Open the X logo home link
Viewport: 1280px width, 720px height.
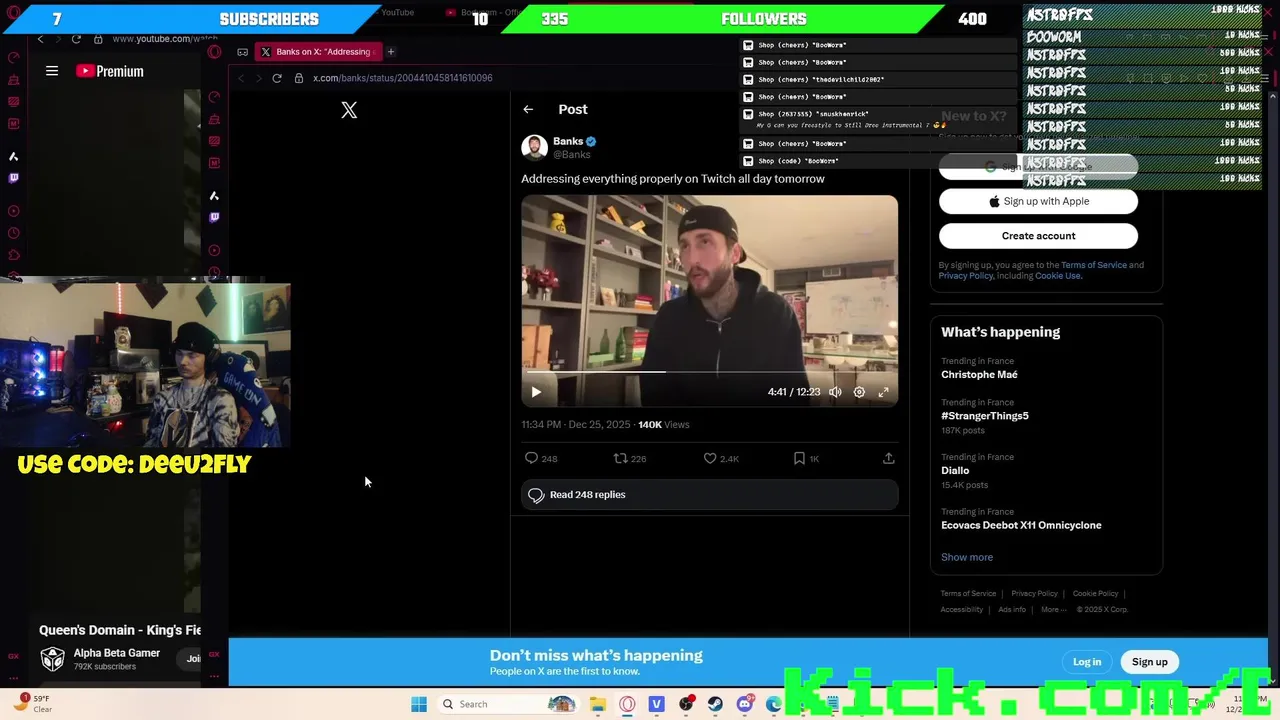point(349,110)
